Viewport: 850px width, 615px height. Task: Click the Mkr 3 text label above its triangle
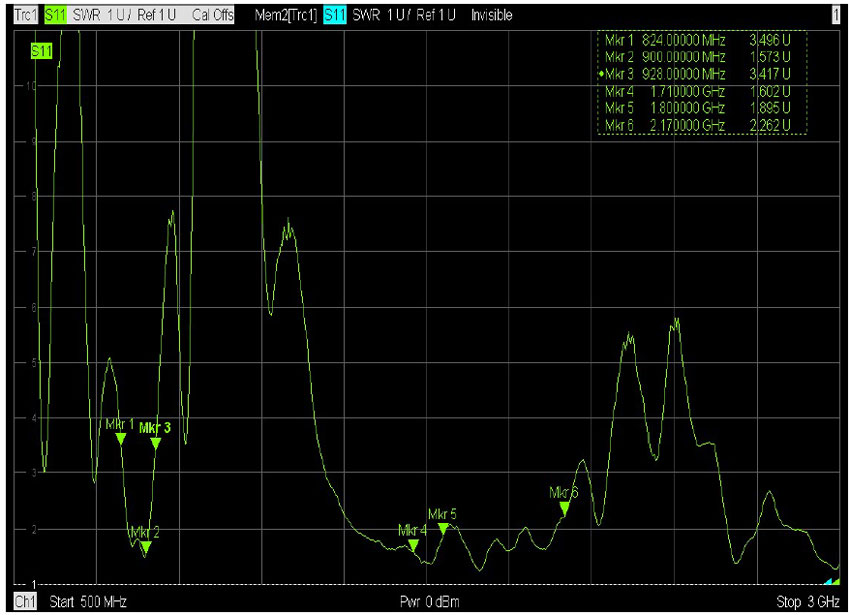click(x=155, y=428)
